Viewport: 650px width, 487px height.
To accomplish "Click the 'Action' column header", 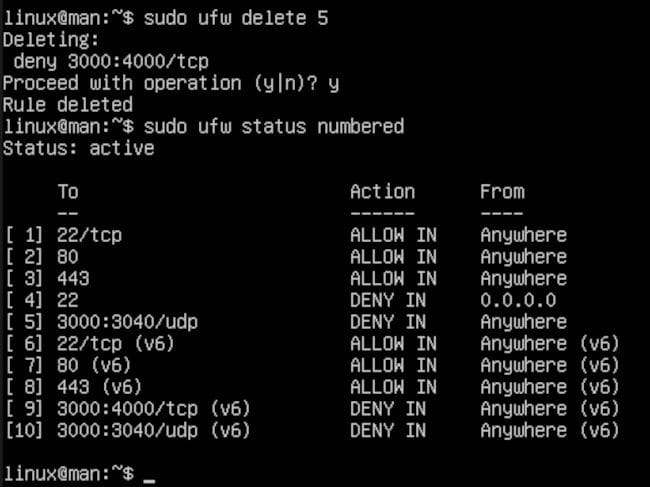I will click(x=382, y=191).
